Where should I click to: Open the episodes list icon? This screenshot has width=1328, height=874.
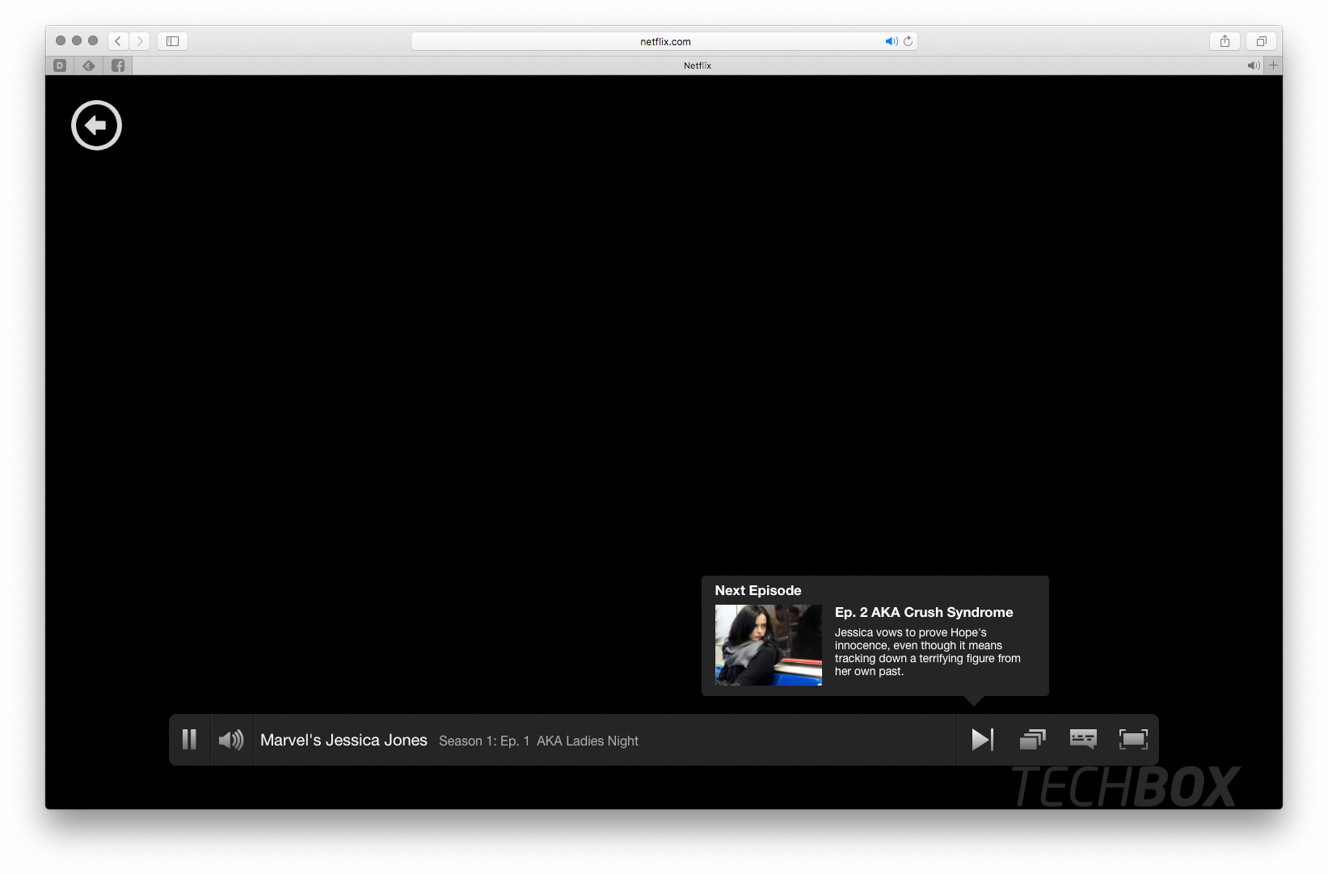pyautogui.click(x=1032, y=739)
